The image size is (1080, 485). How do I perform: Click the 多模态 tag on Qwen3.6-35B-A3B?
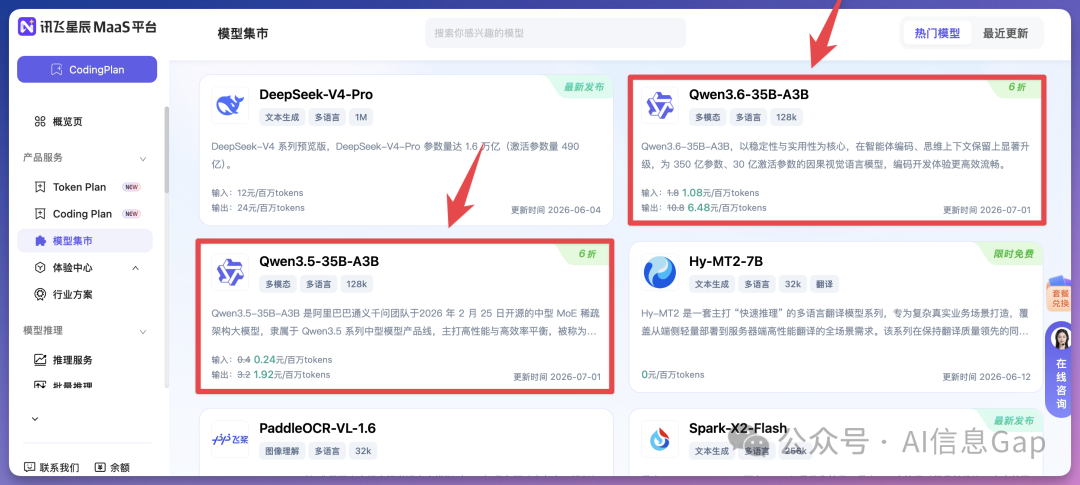707,117
